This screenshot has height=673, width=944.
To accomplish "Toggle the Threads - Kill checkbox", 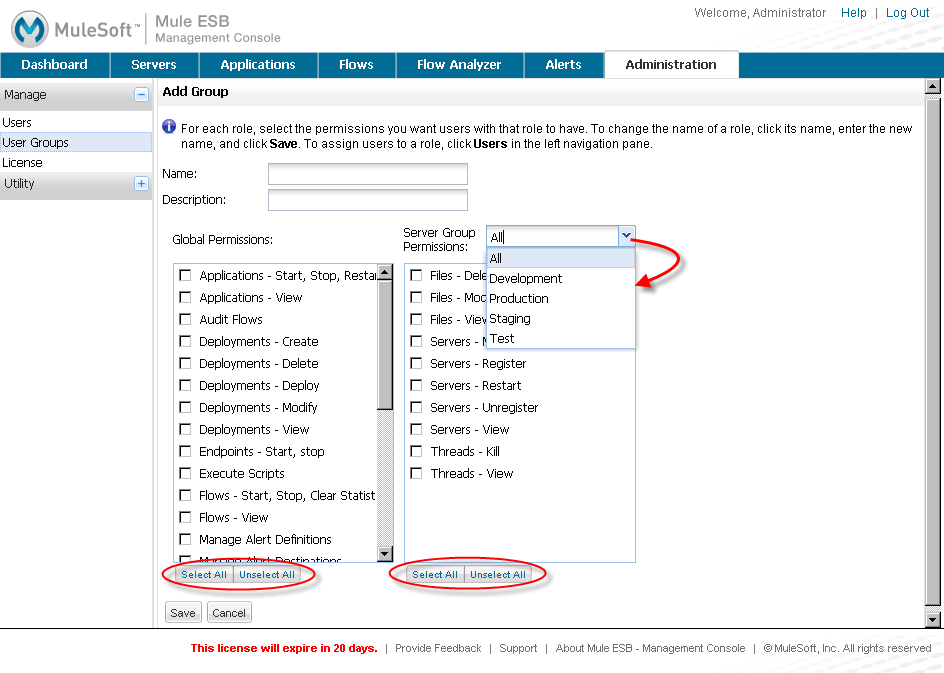I will pos(416,452).
